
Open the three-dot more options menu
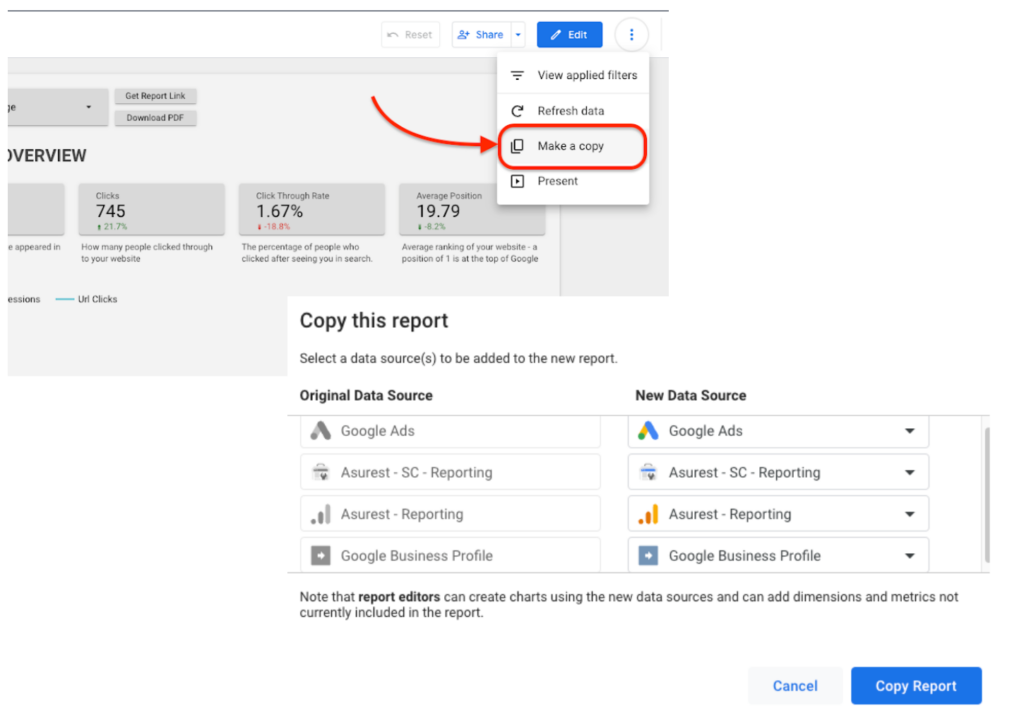[631, 35]
